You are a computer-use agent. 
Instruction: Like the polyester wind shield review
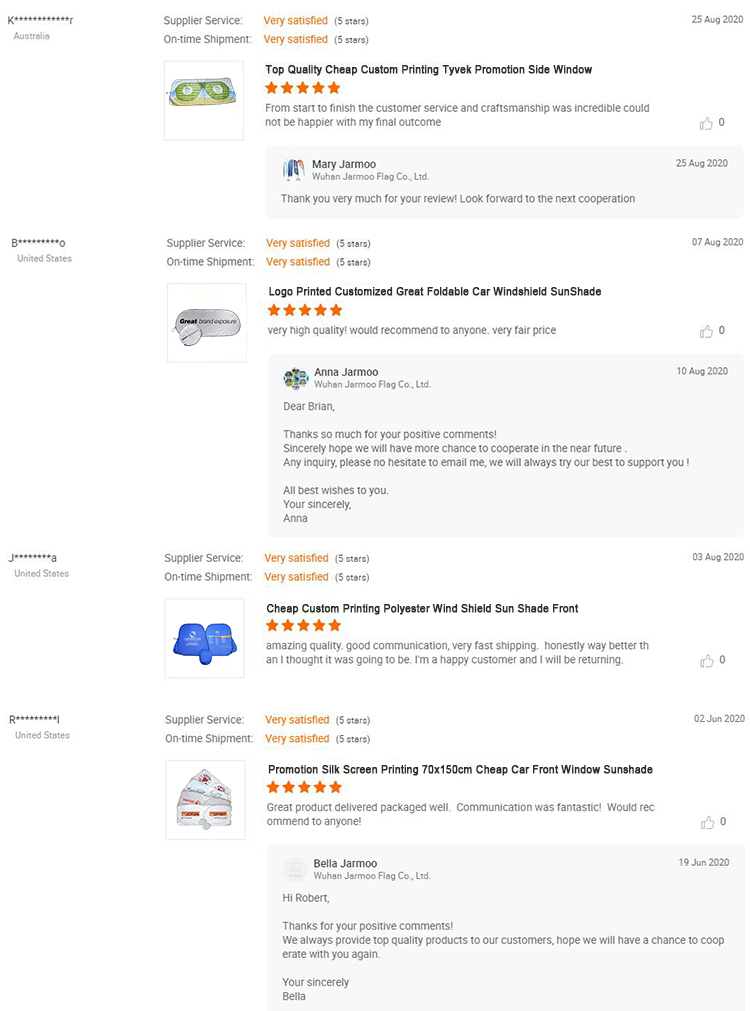pyautogui.click(x=707, y=661)
